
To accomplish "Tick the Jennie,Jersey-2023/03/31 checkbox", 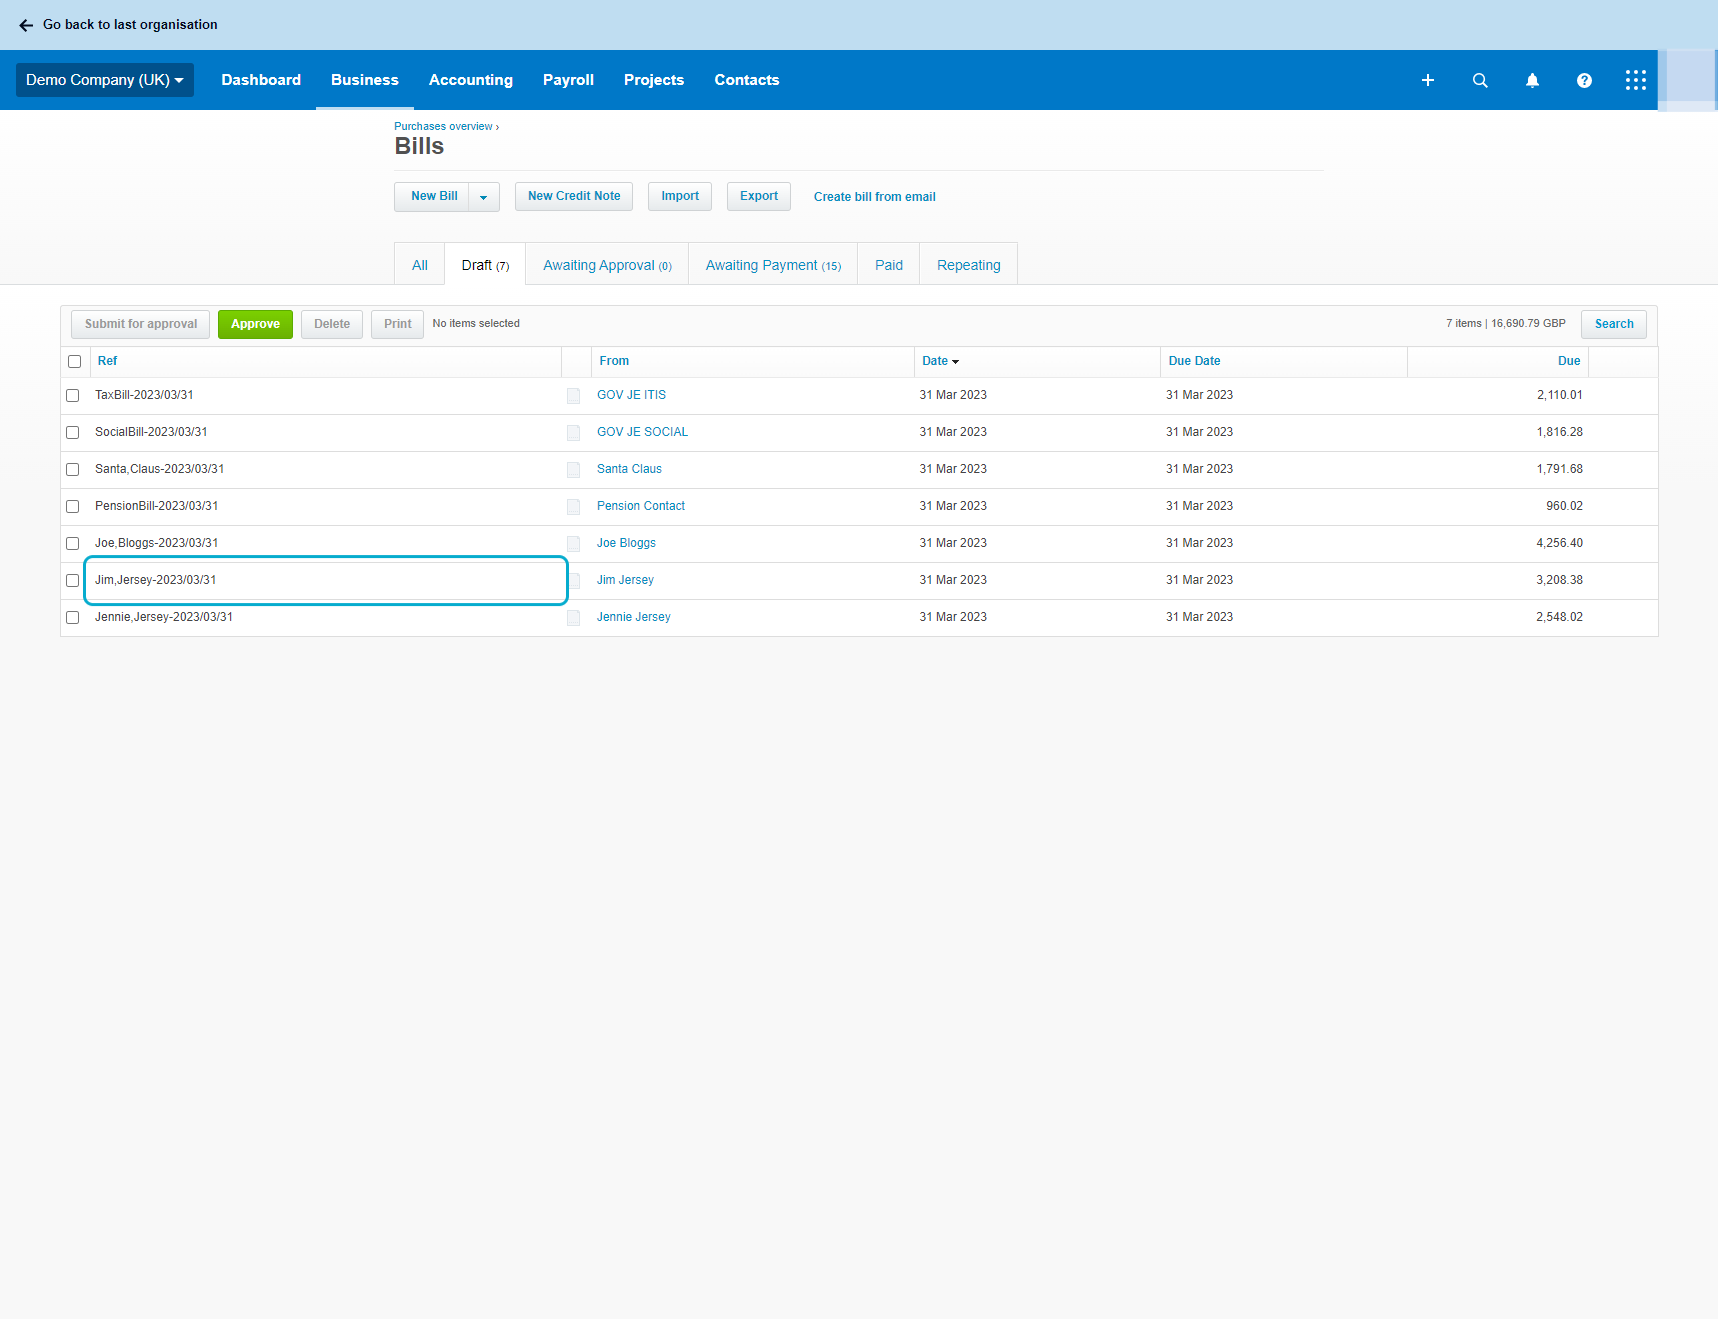I will click(72, 618).
